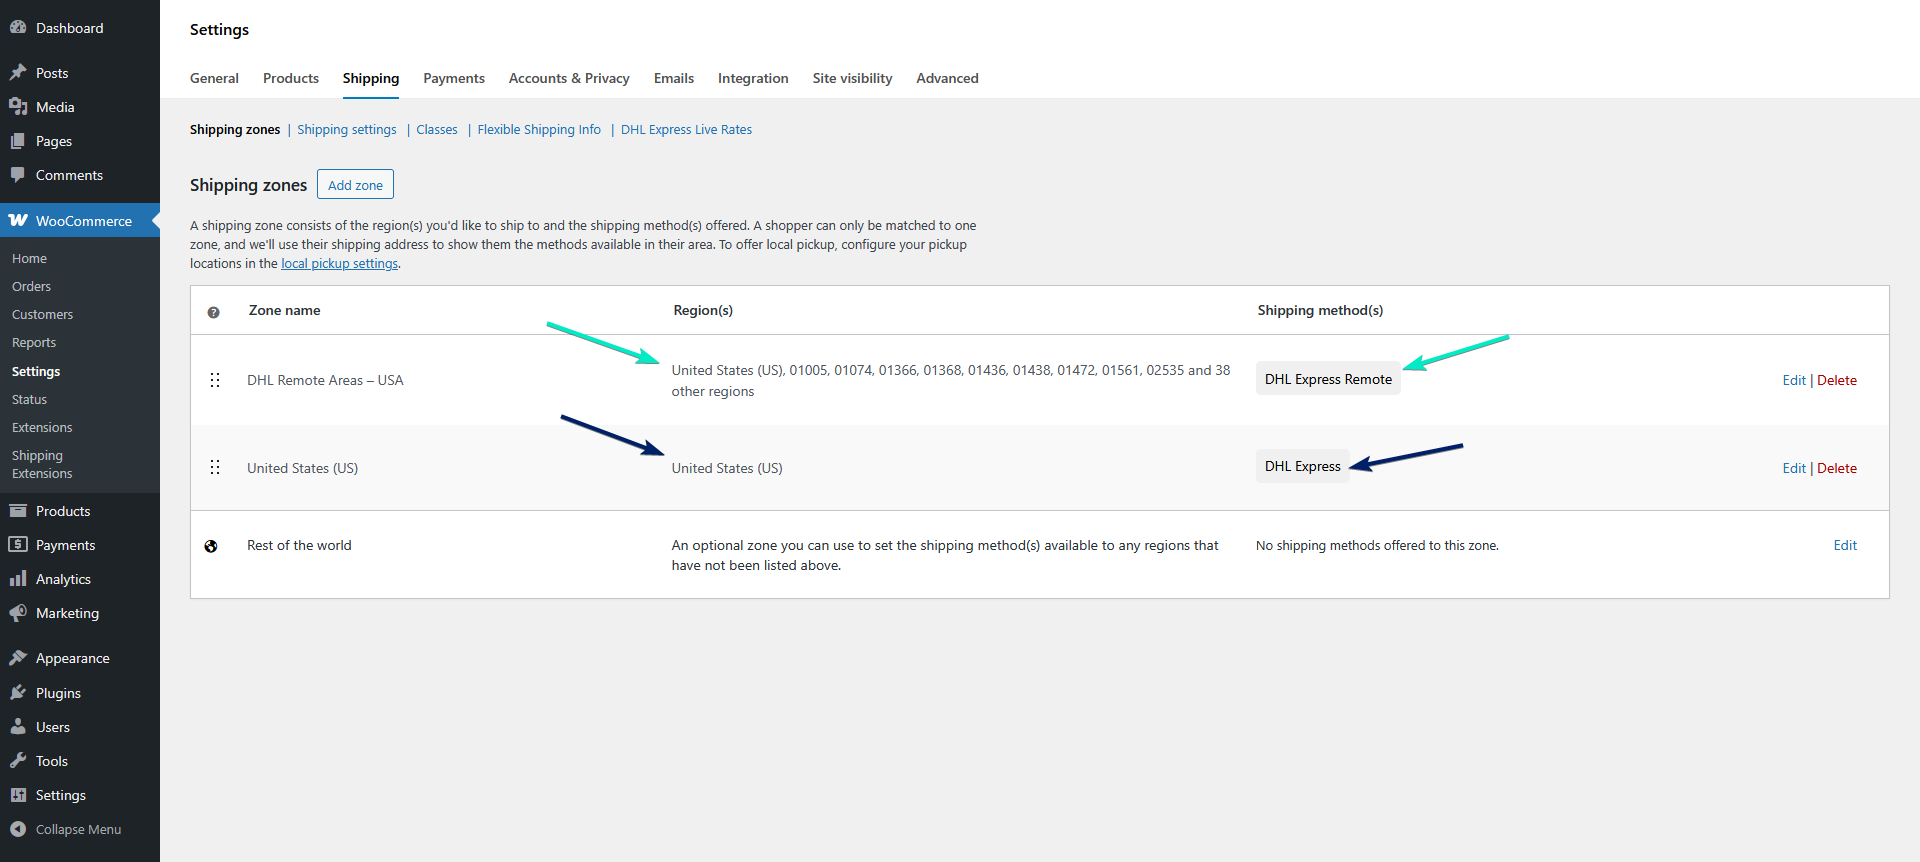Click the Posts pin icon
This screenshot has height=862, width=1920.
click(x=18, y=73)
